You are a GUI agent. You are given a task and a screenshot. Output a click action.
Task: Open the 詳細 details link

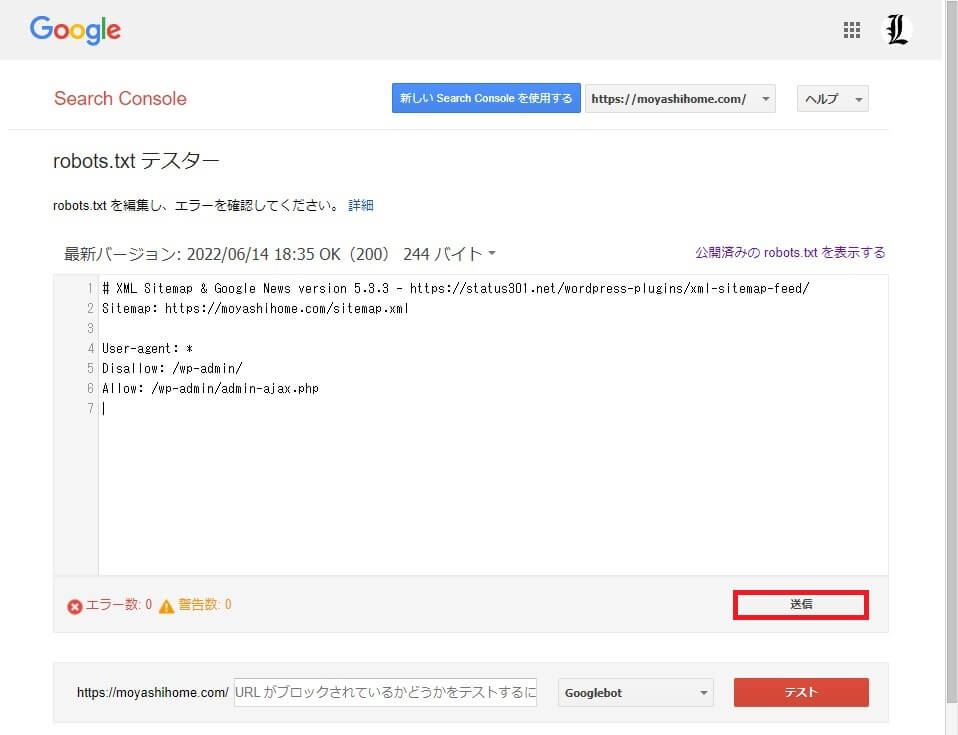(x=360, y=205)
